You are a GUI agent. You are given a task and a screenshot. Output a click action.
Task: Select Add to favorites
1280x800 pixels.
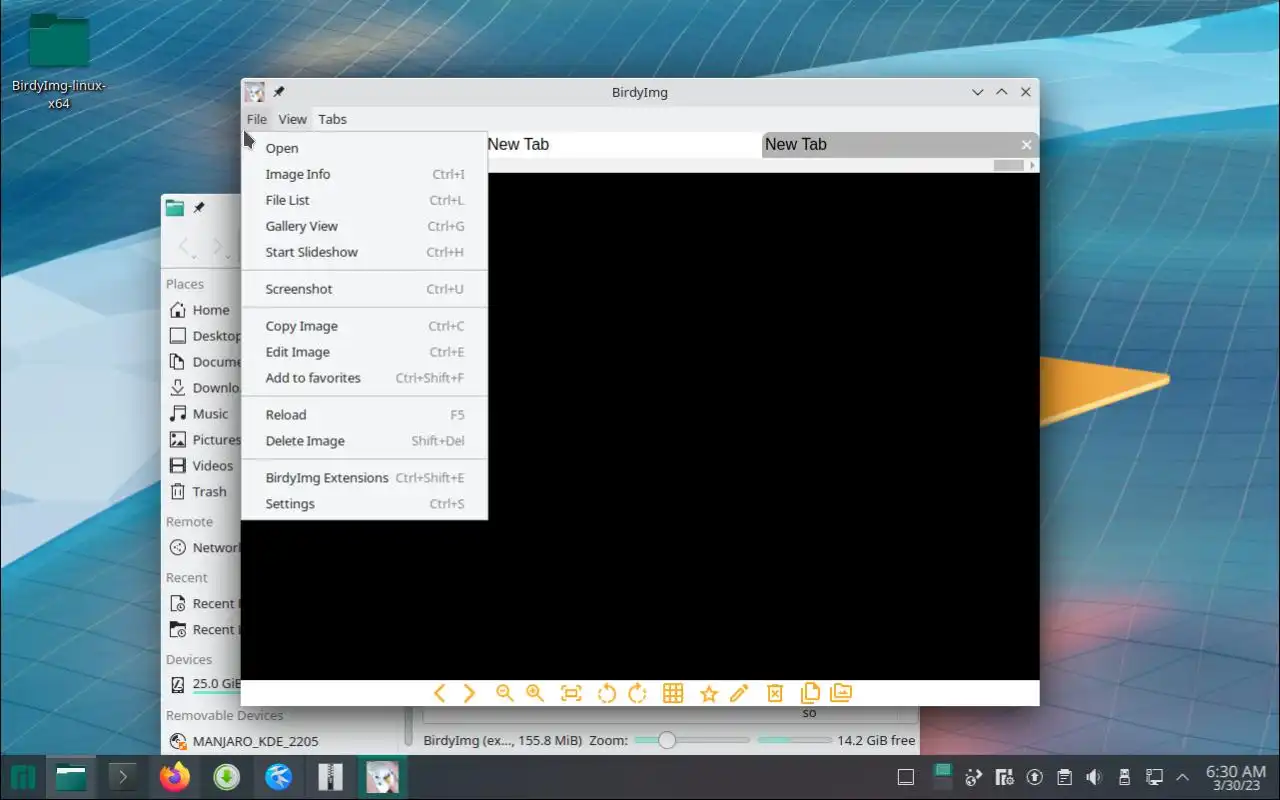364,378
